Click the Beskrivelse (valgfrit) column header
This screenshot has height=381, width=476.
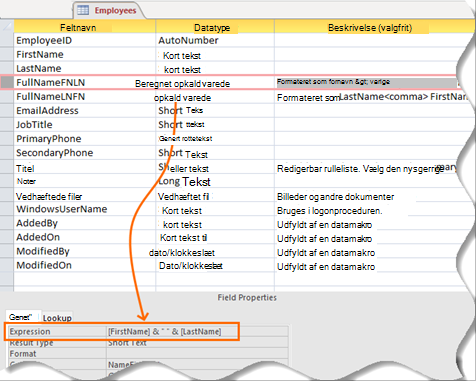[370, 27]
